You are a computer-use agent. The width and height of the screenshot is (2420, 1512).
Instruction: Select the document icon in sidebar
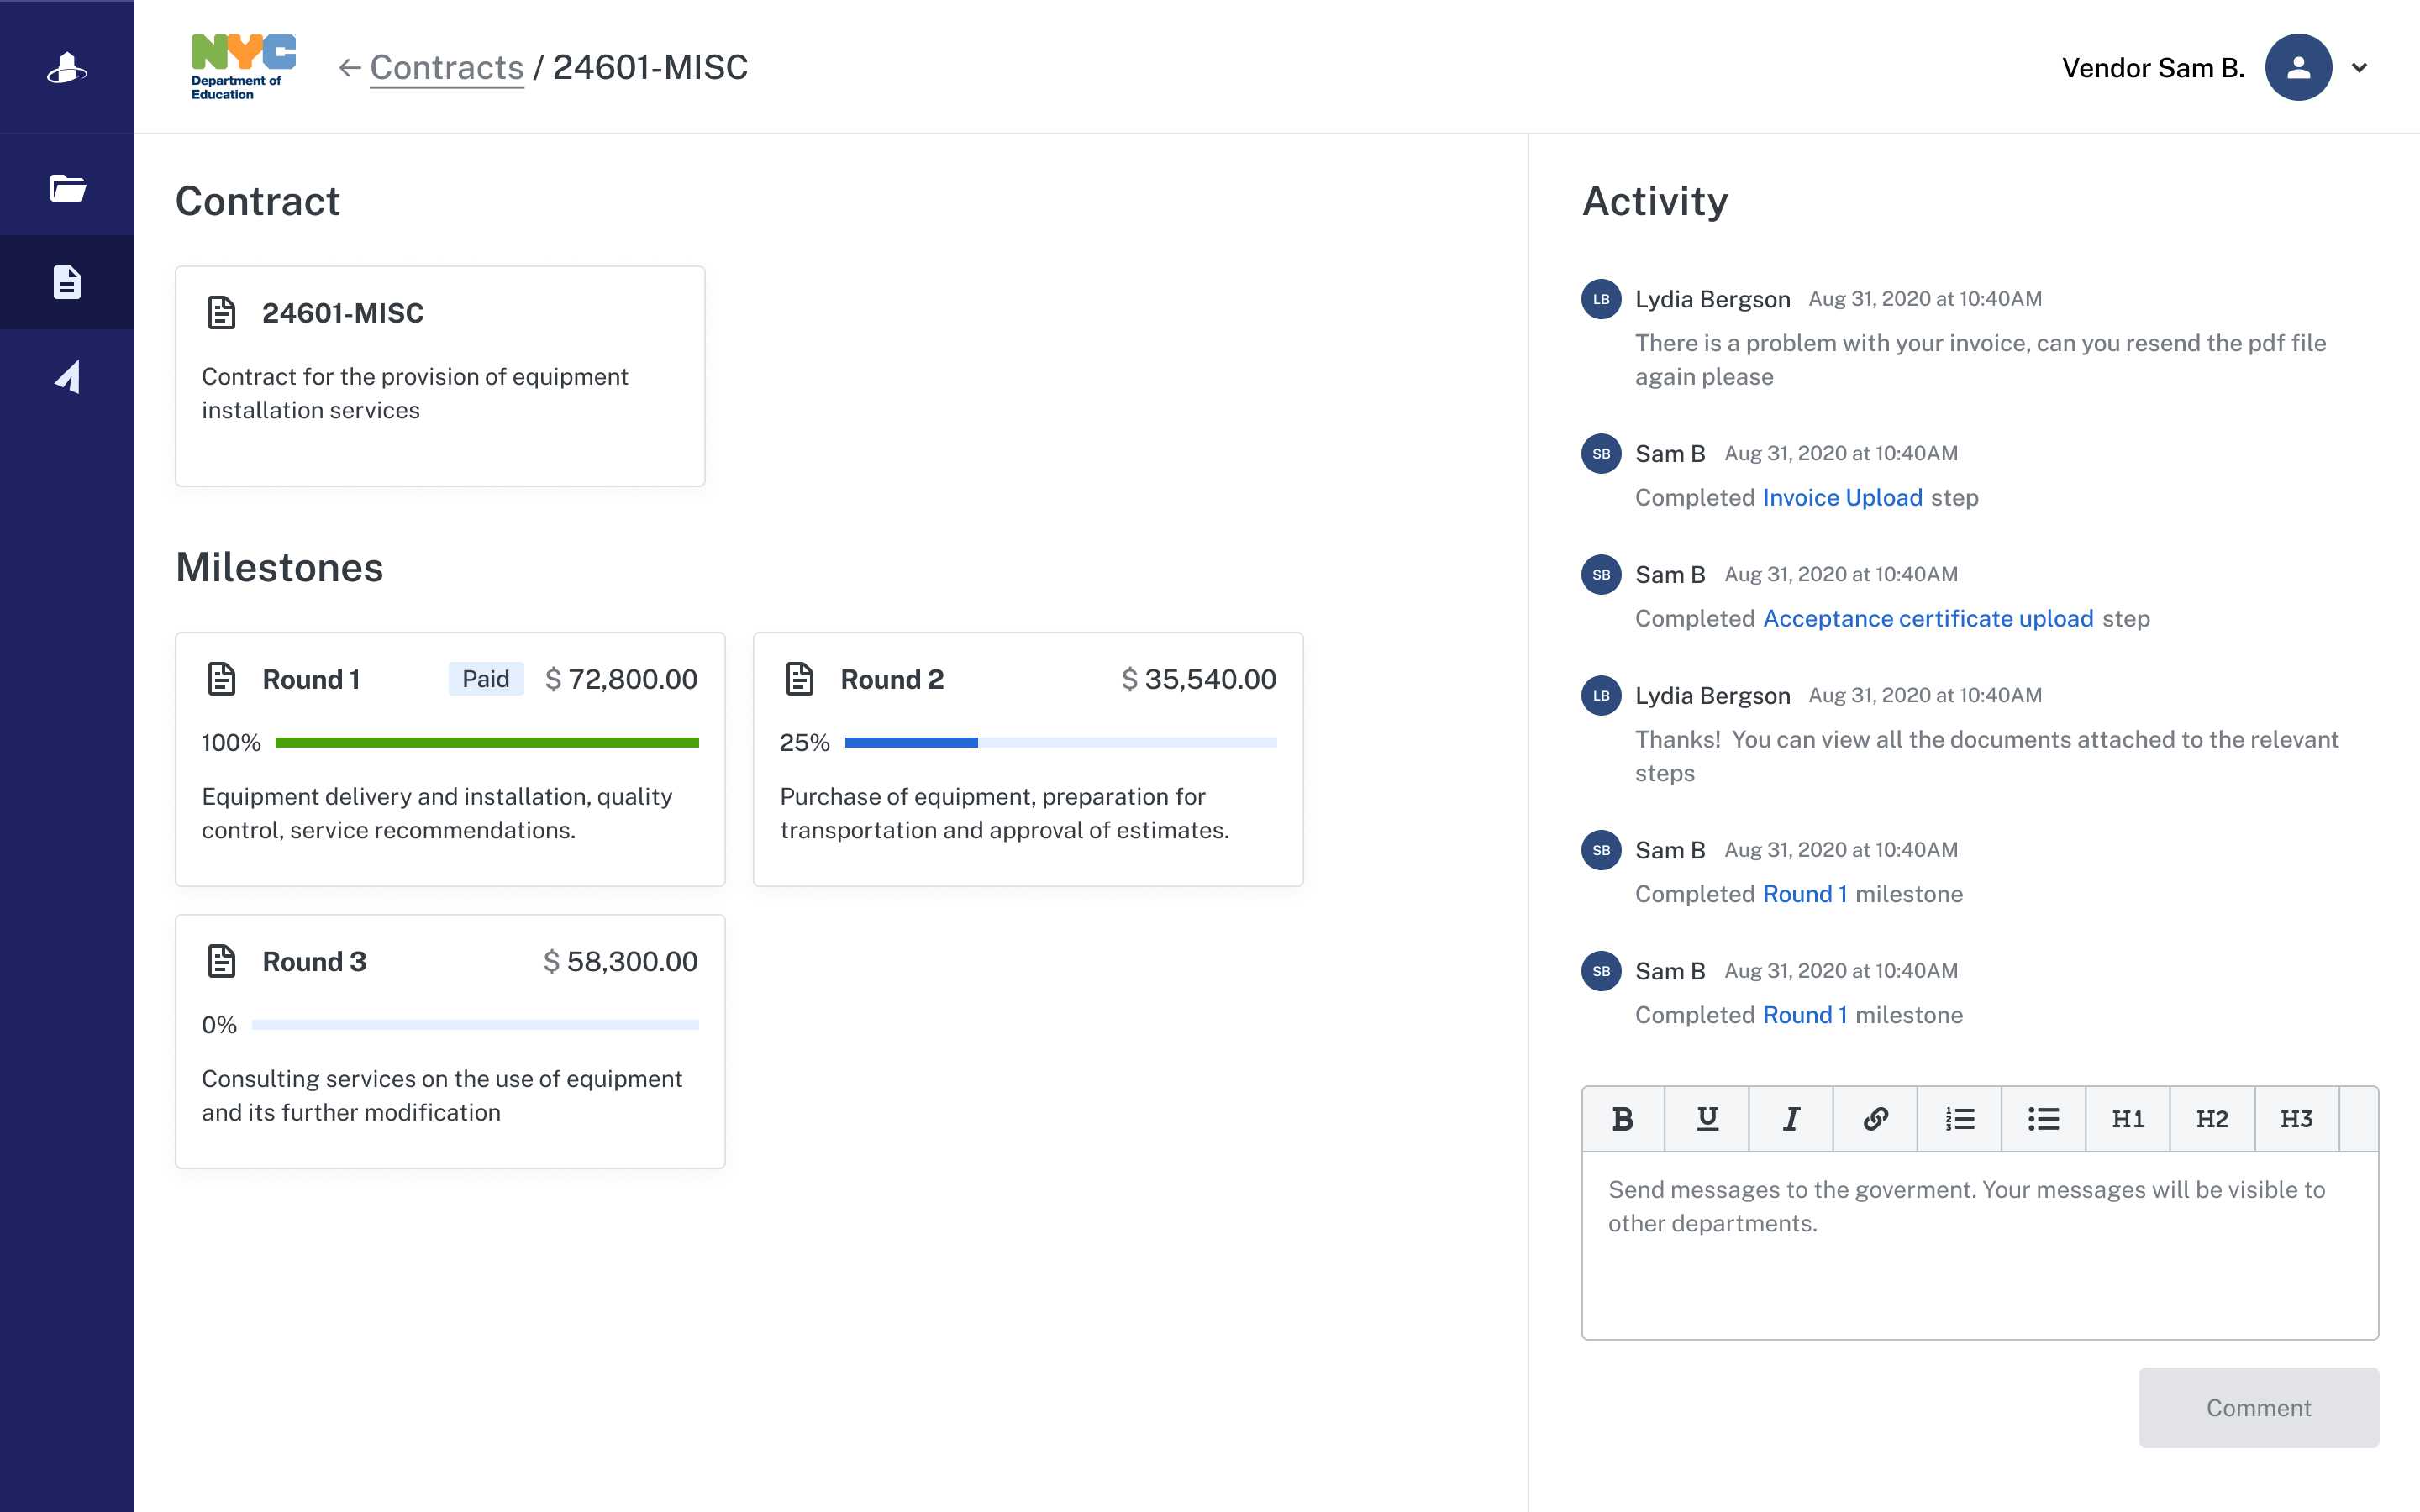tap(67, 282)
